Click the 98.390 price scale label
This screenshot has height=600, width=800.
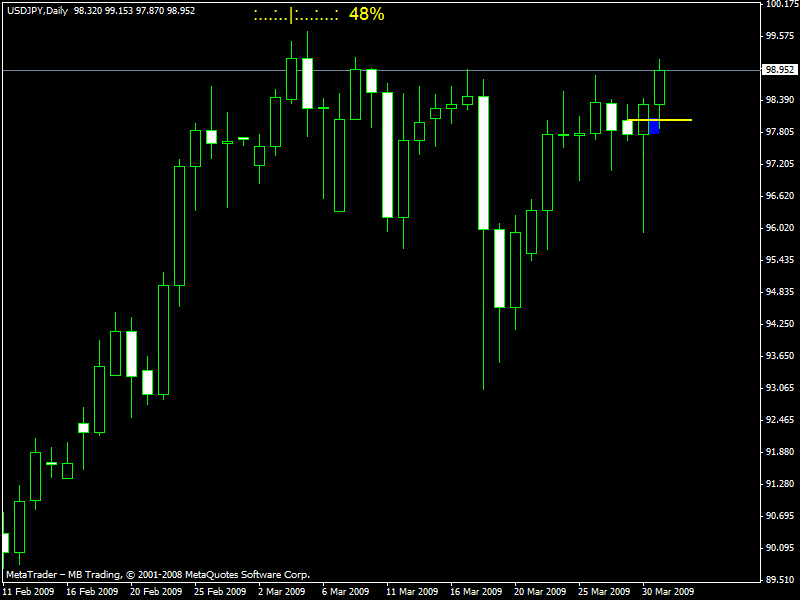(780, 100)
